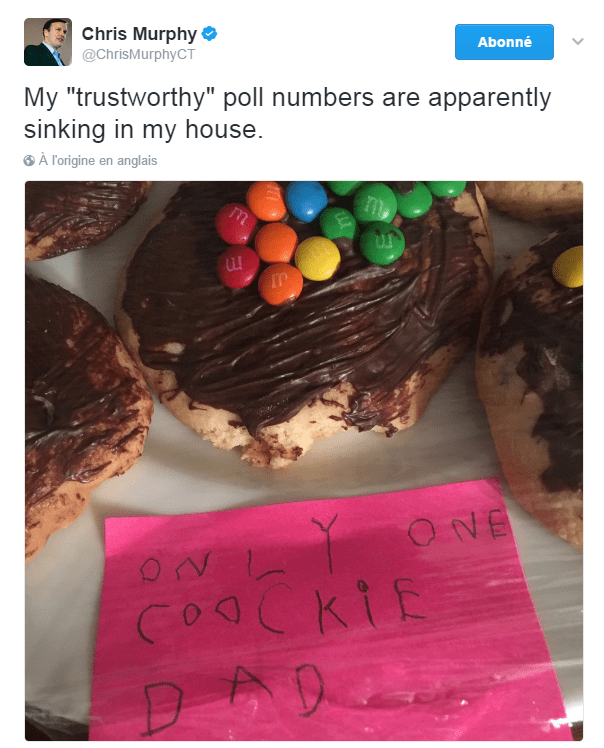Viewport: 604px width, 748px height.
Task: Click the yellow M&M on the right cookie
Action: click(568, 267)
